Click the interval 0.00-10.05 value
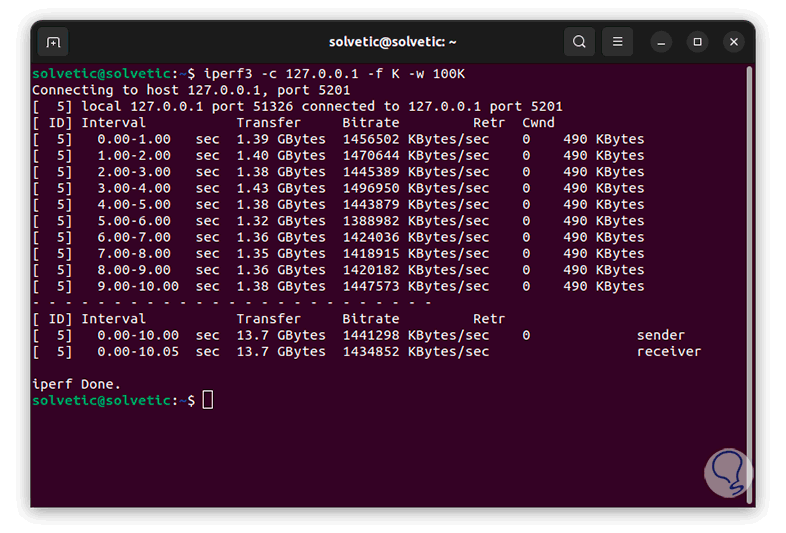 [138, 352]
